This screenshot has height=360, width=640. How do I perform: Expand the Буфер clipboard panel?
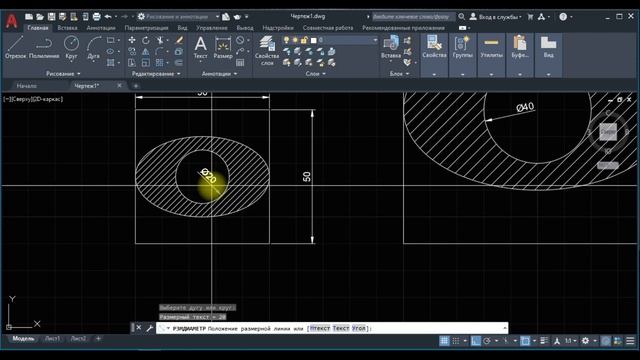coord(520,74)
